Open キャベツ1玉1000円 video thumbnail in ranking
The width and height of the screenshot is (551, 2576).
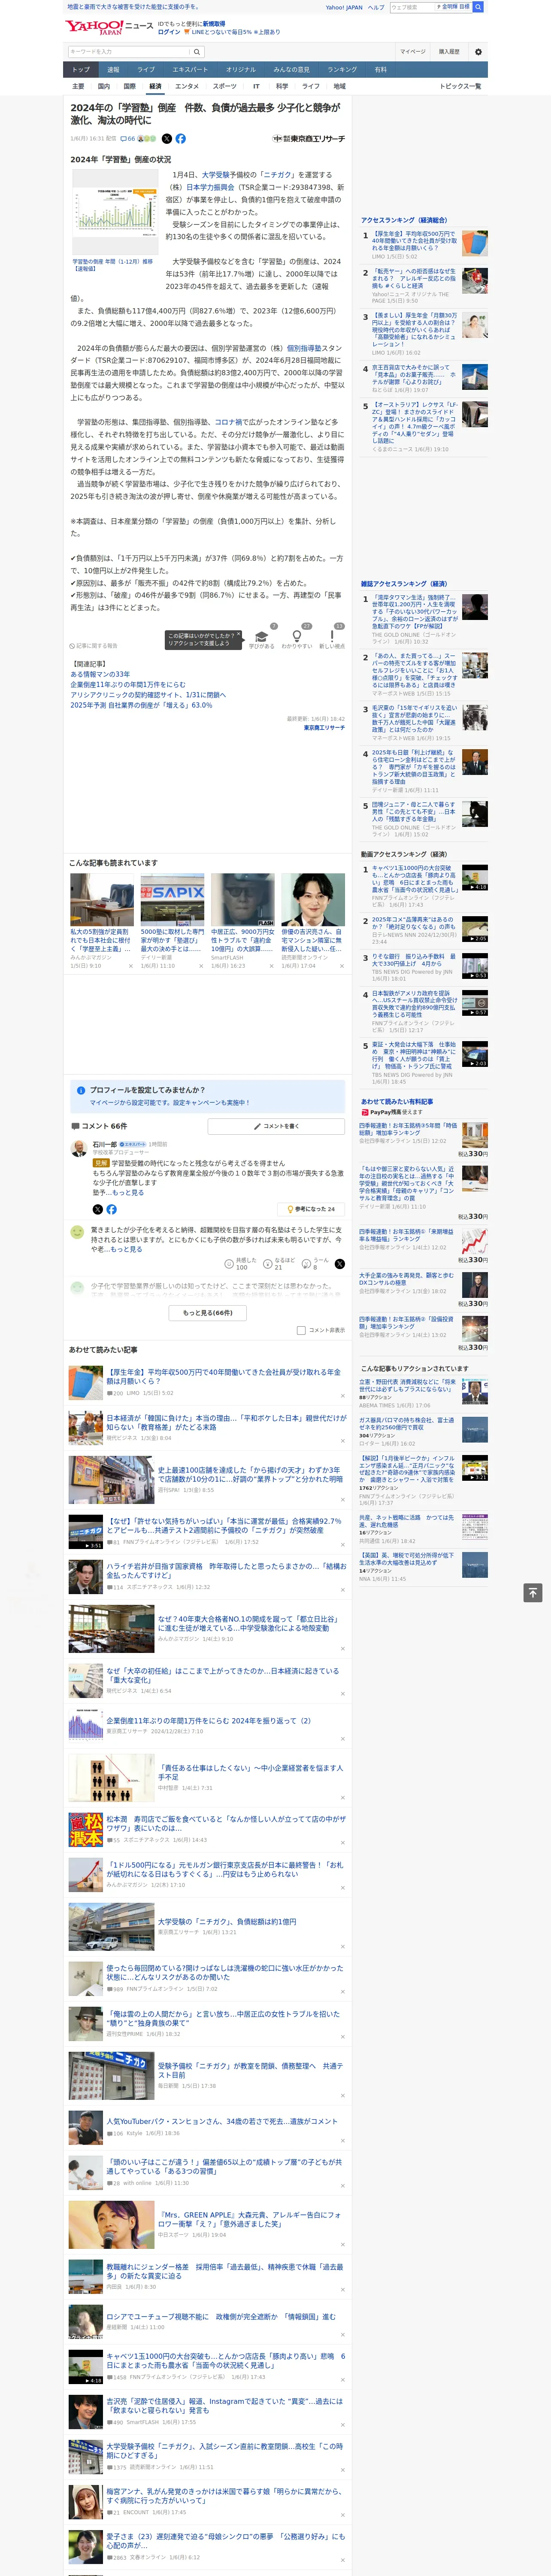(x=475, y=878)
